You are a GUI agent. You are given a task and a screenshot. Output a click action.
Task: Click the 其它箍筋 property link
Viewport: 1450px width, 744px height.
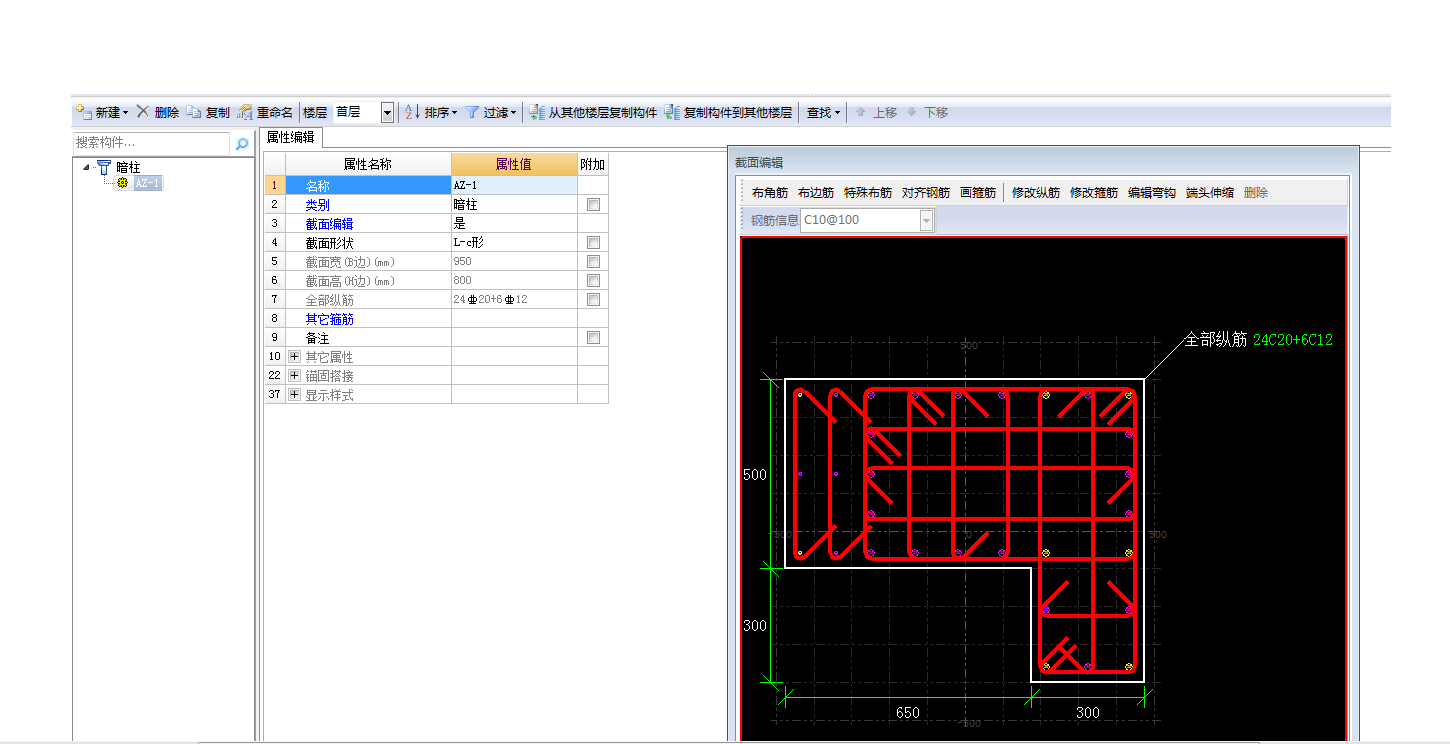[x=329, y=319]
